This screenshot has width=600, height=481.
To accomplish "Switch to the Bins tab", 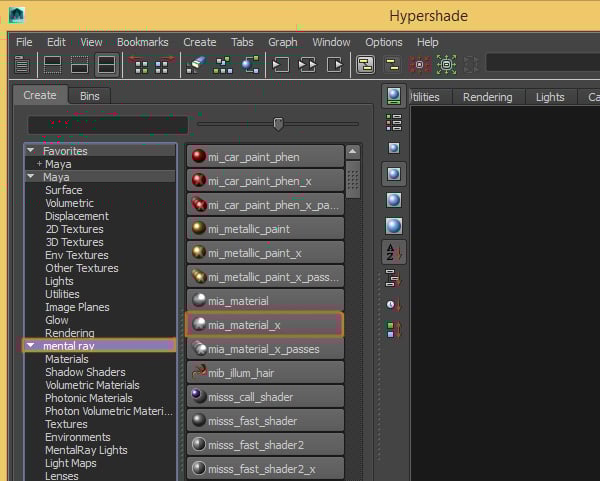I will tap(90, 96).
